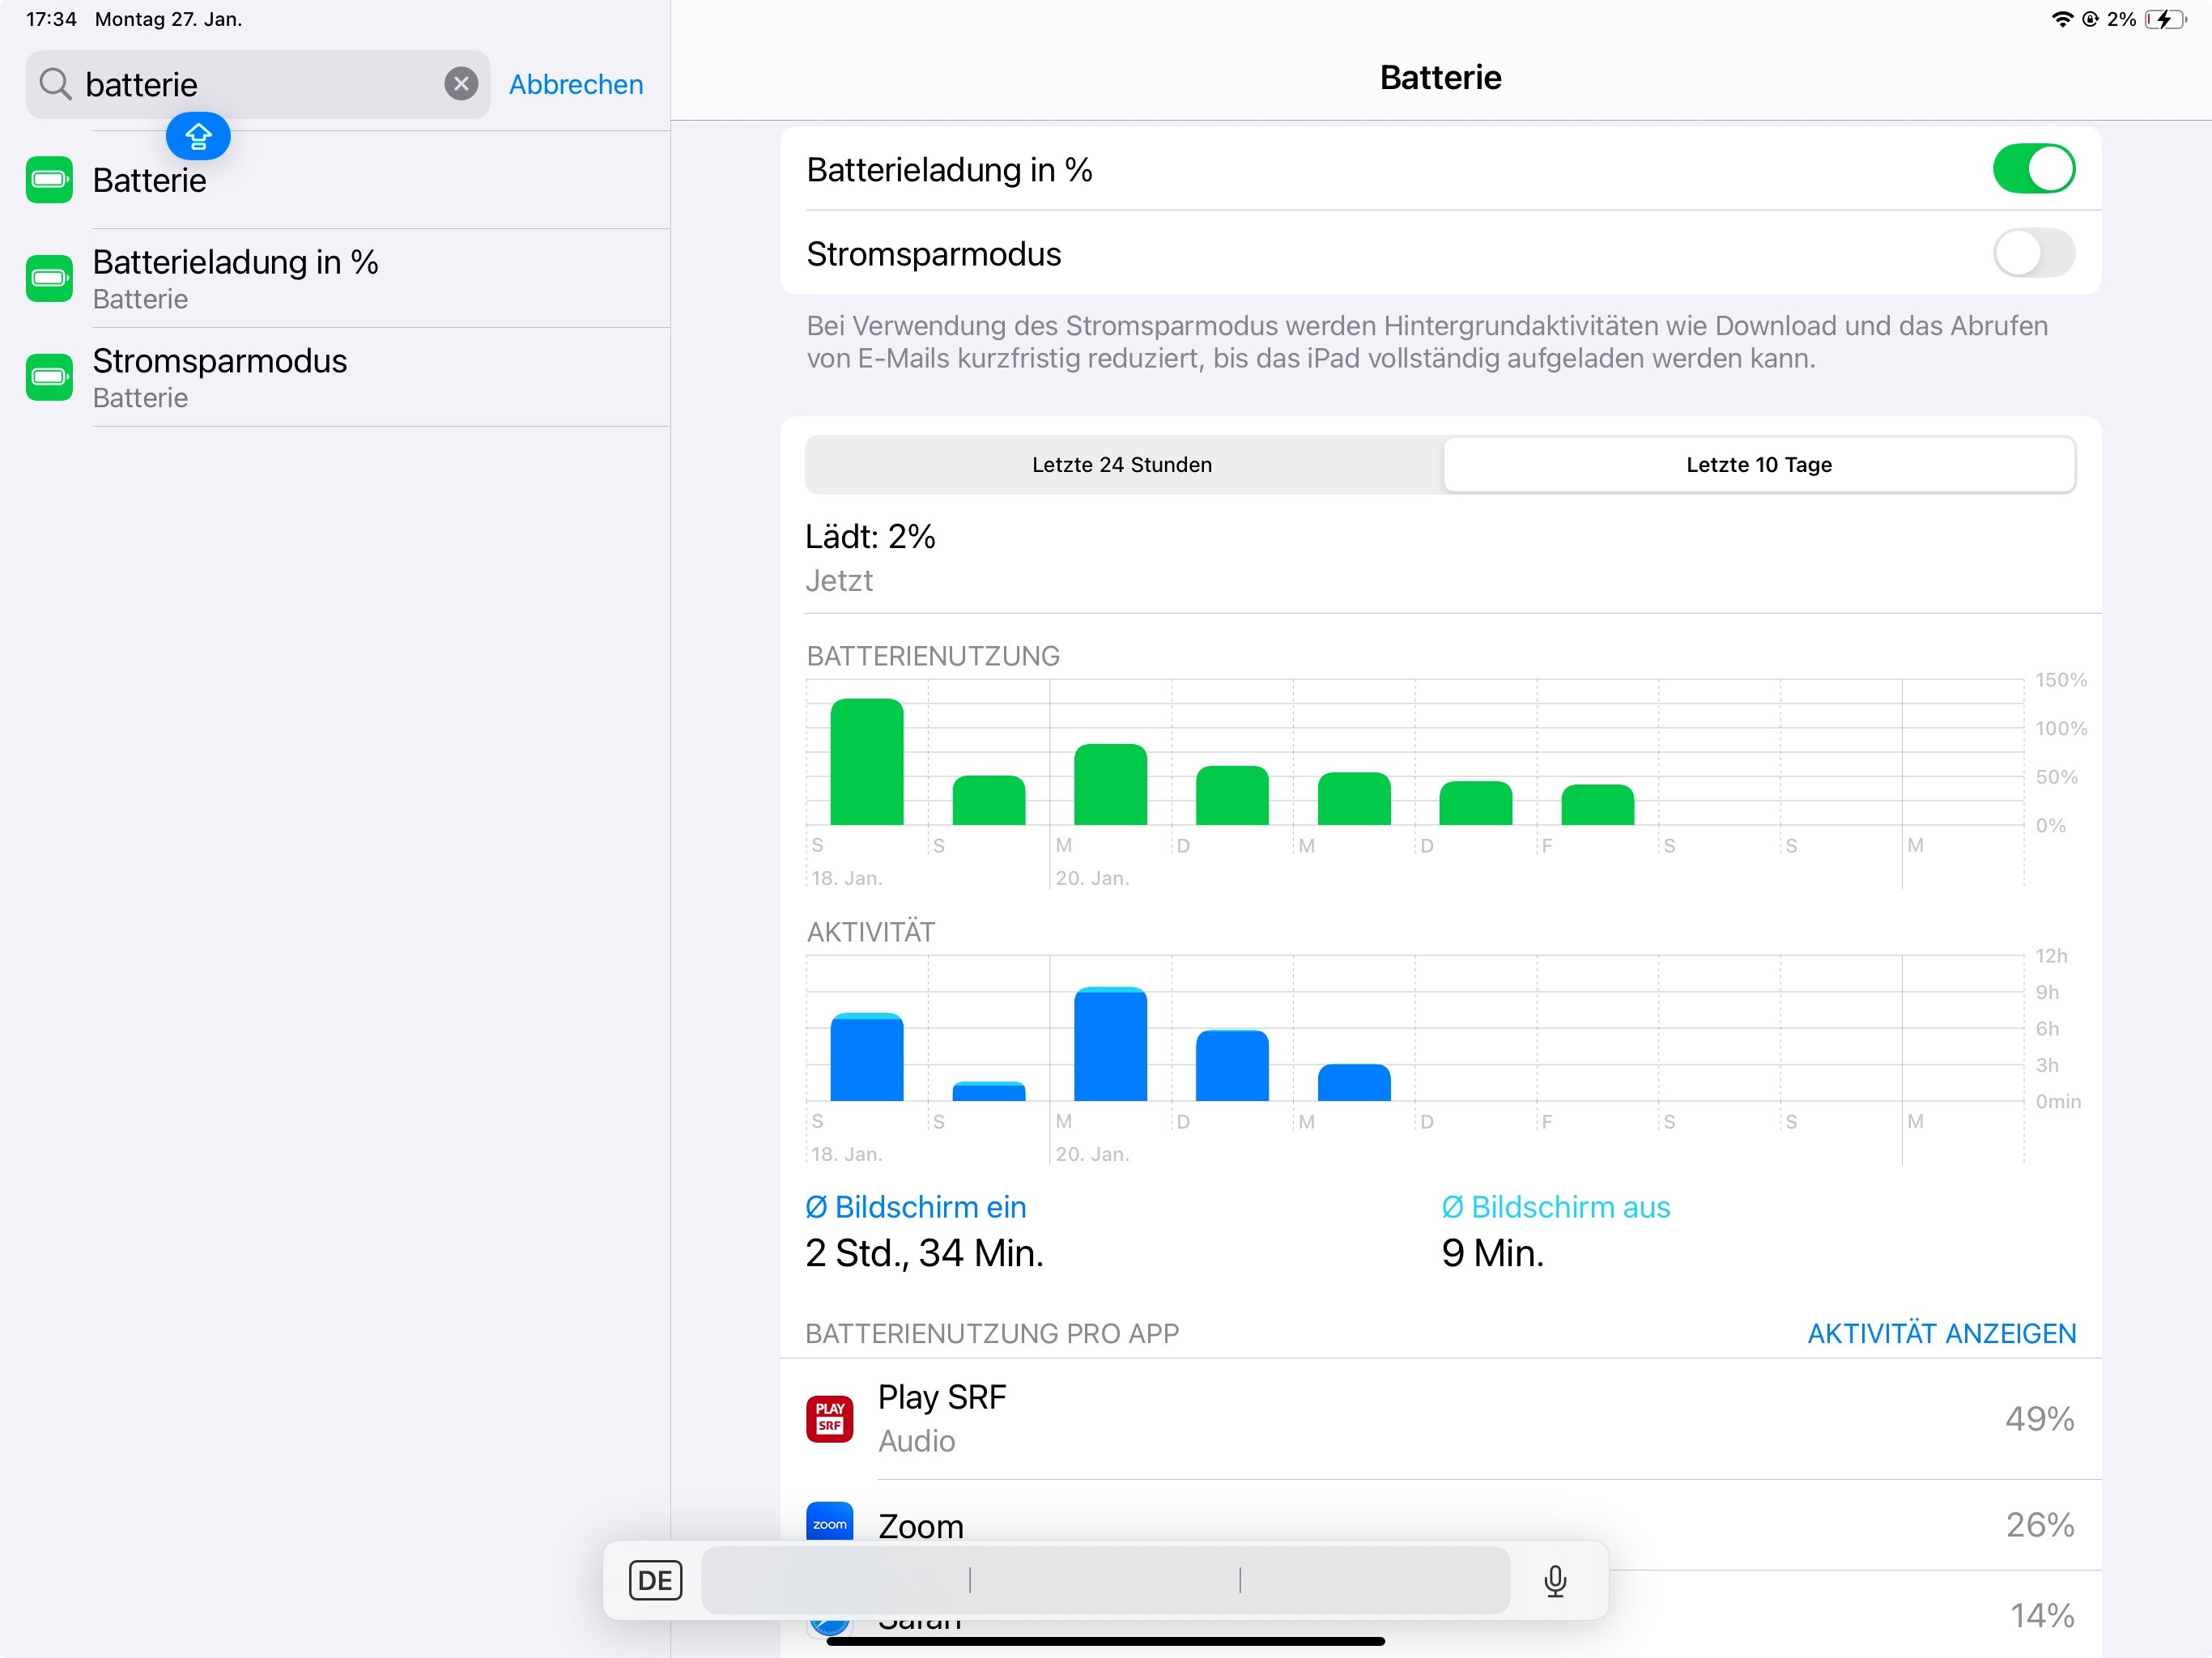Tap the Zoom app icon

coord(829,1521)
